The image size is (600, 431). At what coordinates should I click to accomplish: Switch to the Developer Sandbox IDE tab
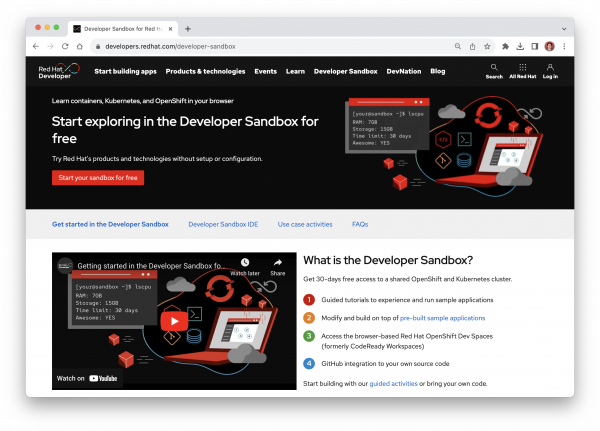click(223, 225)
